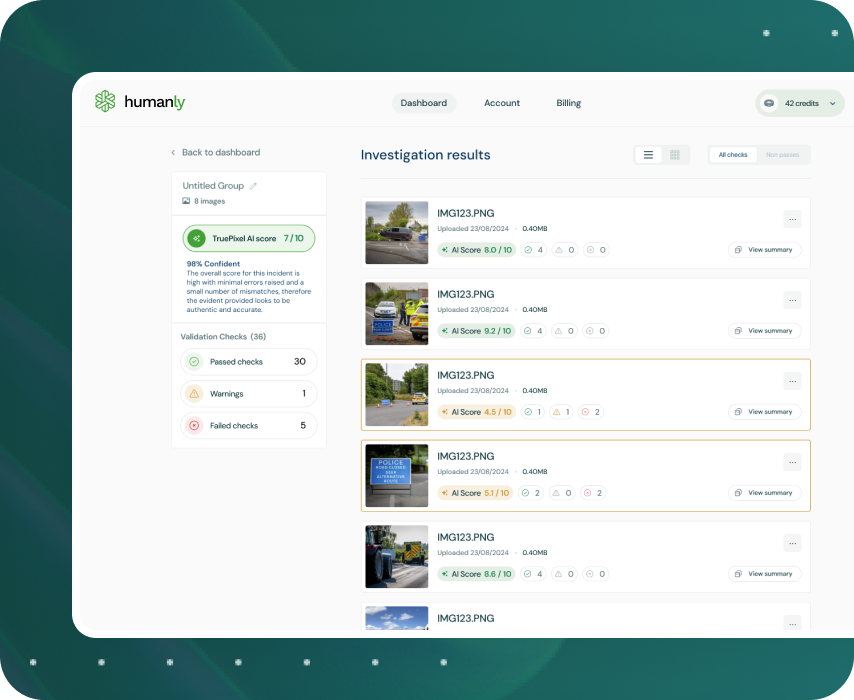Select the All checks filter button
This screenshot has width=854, height=700.
click(x=733, y=155)
